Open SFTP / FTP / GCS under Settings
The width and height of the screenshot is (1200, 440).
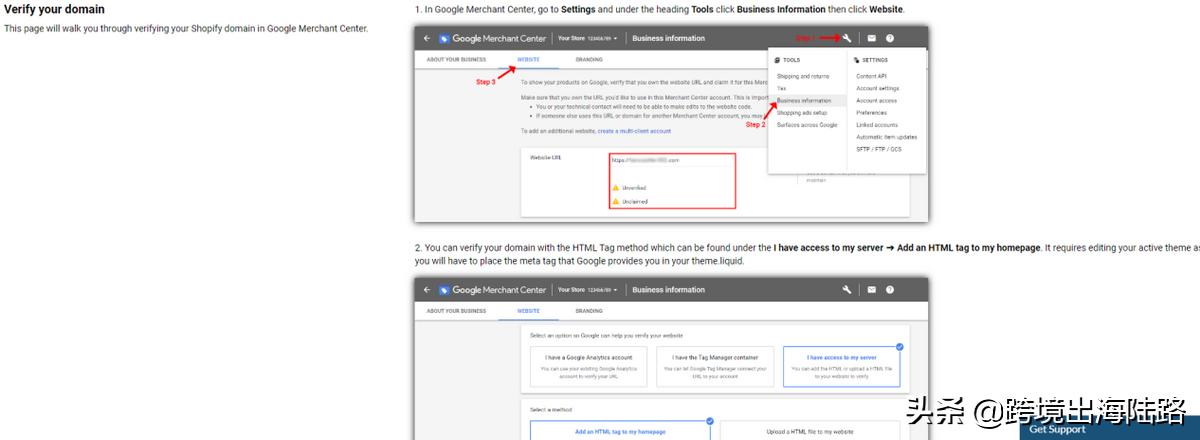point(879,149)
